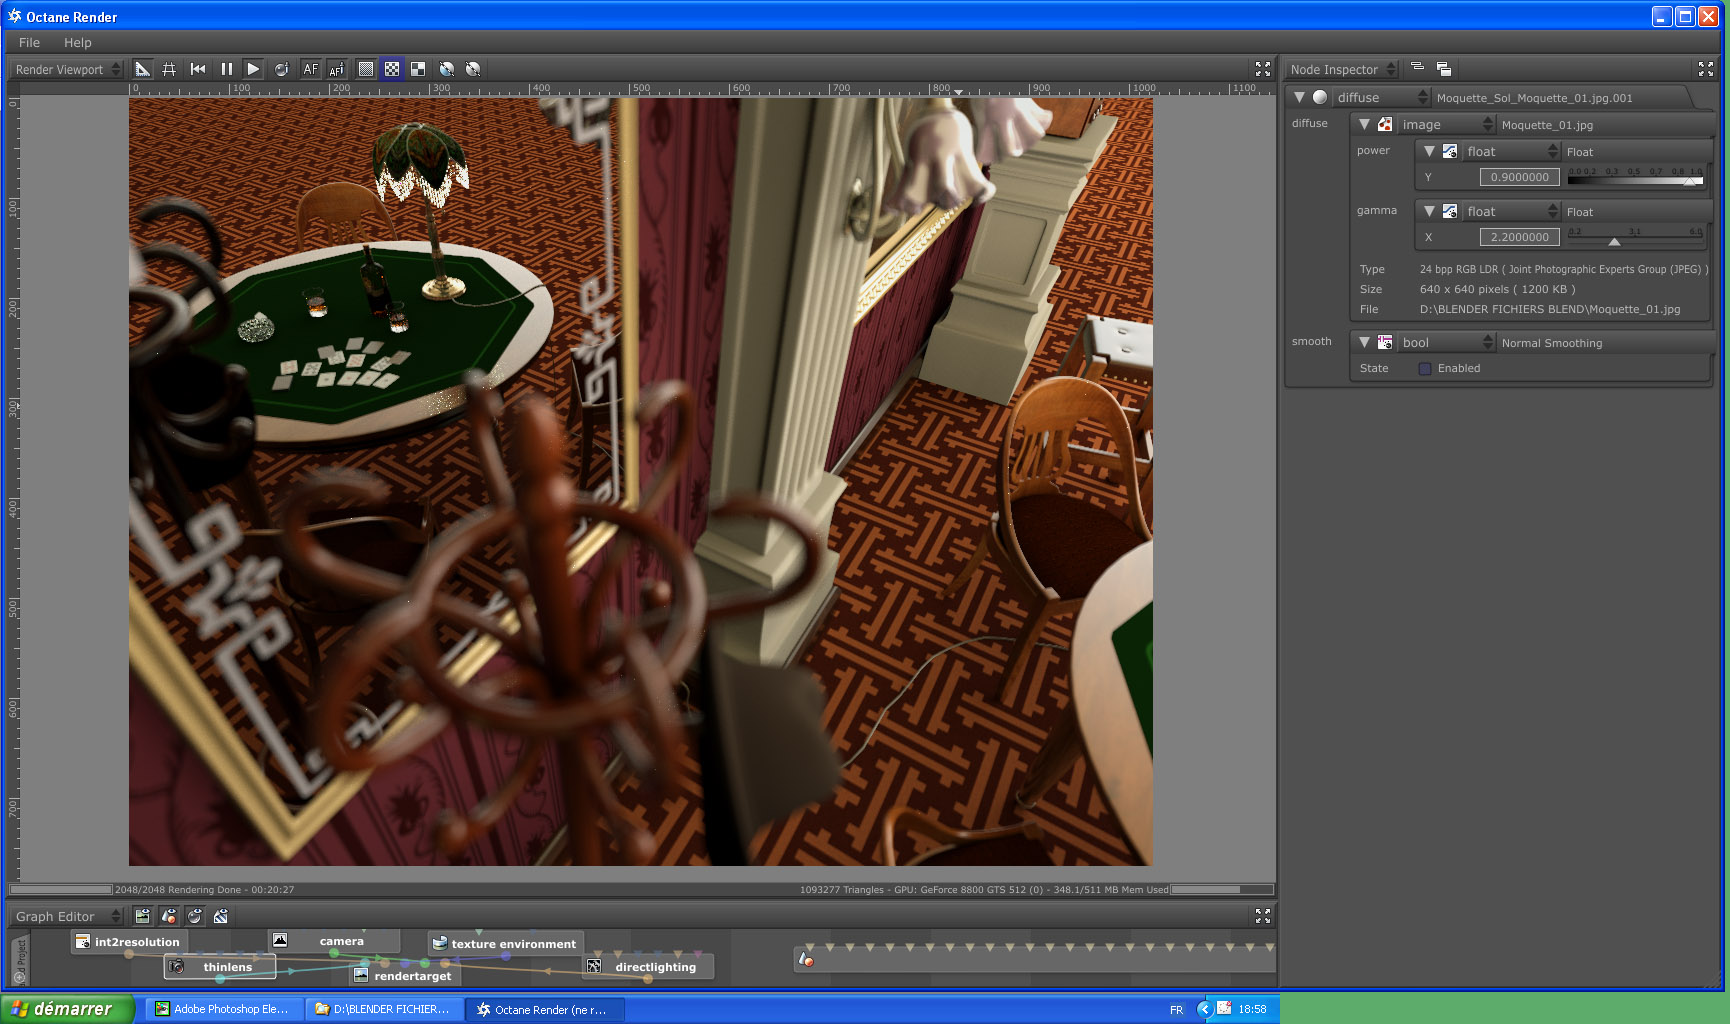Open the File menu
This screenshot has width=1730, height=1024.
tap(29, 42)
